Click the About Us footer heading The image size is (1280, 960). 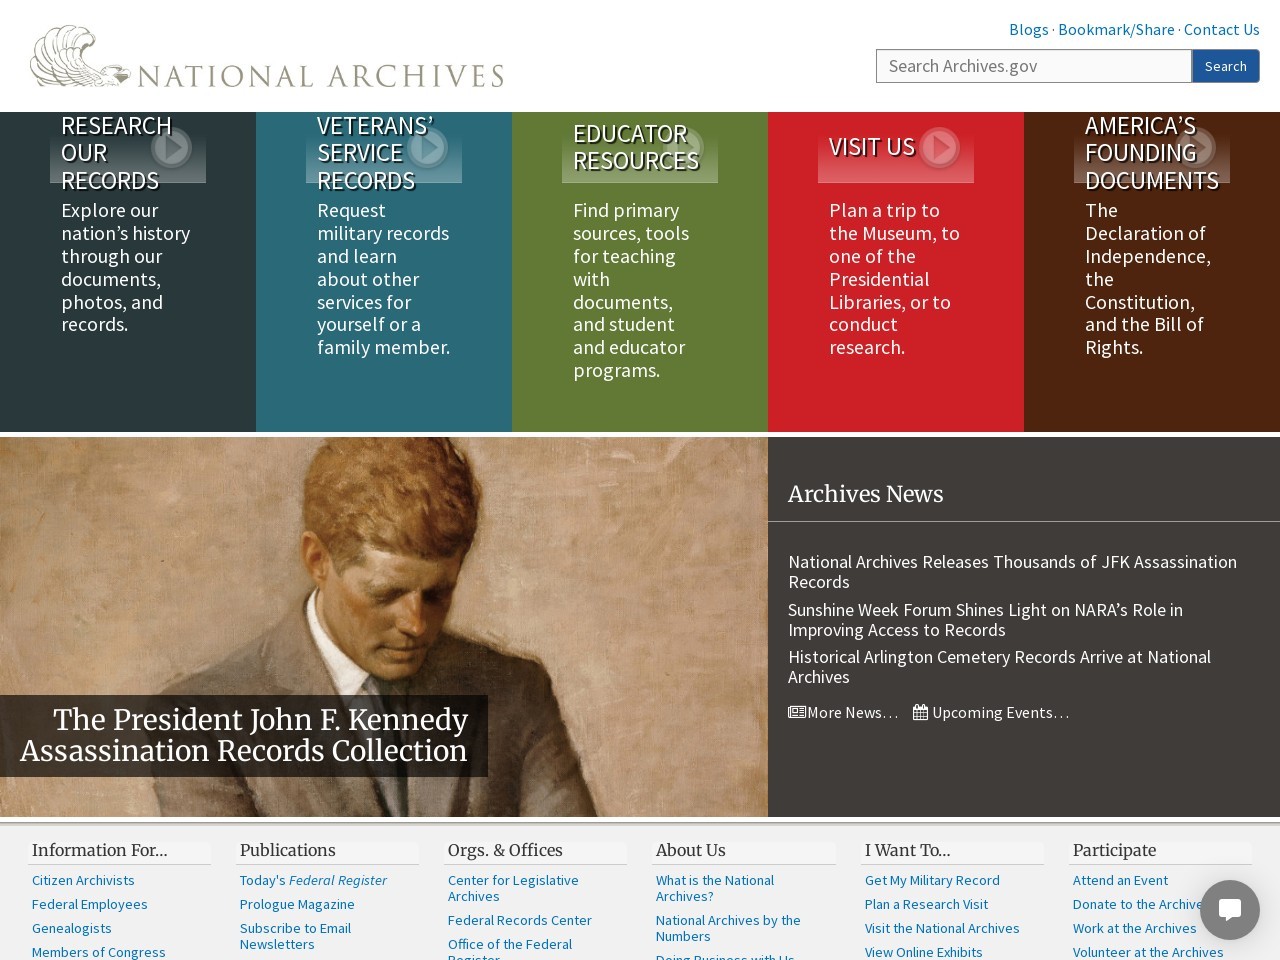690,850
